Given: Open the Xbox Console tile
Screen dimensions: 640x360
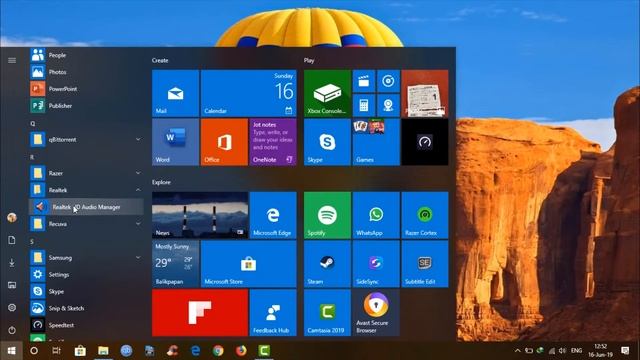Looking at the screenshot, I should point(327,93).
